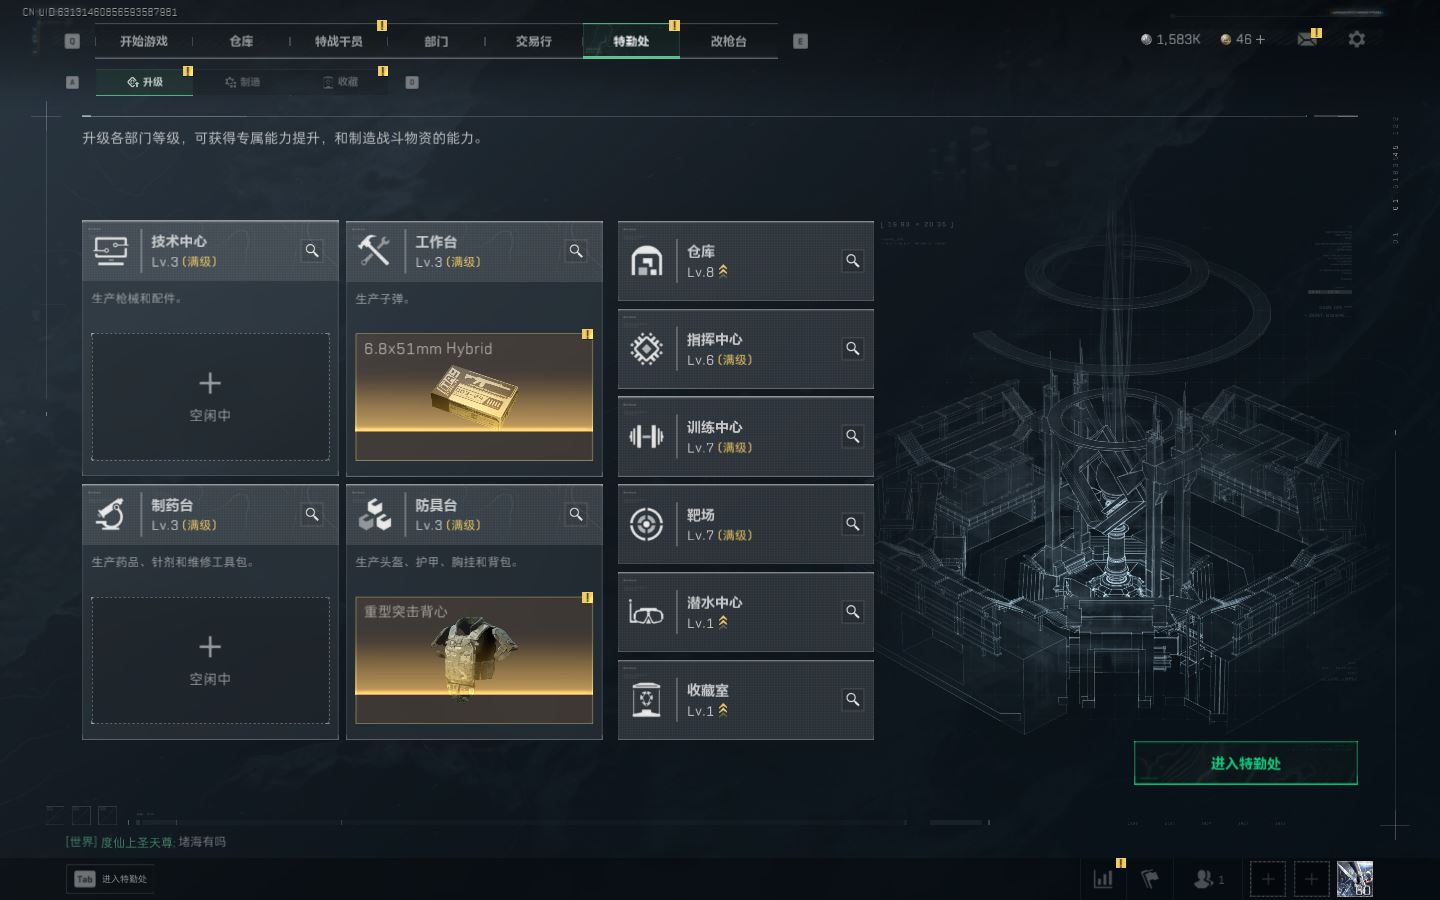The image size is (1440, 900).
Task: Select the 收藏室 Lv.1 row
Action: (746, 700)
